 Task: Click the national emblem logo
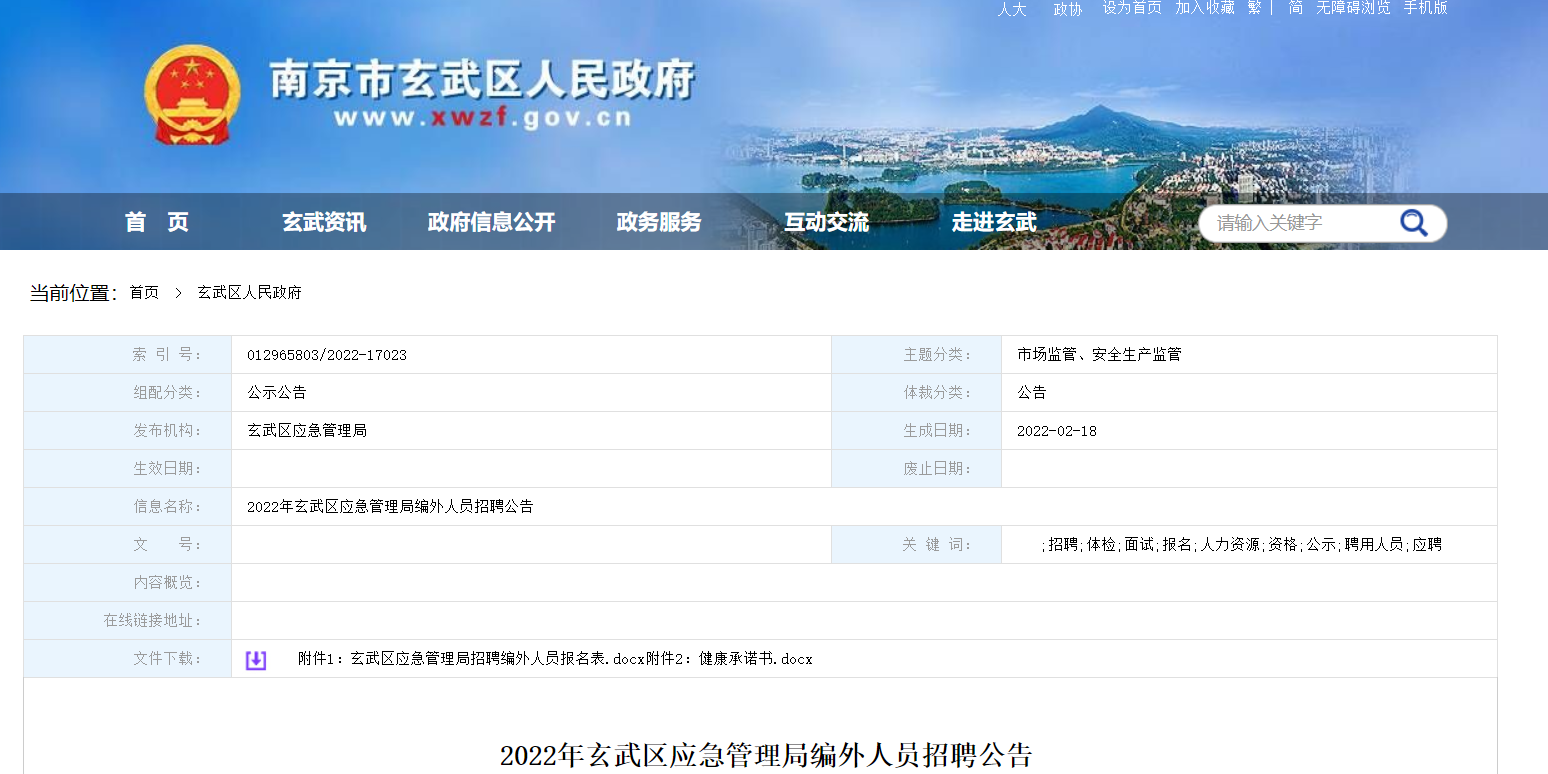point(192,96)
